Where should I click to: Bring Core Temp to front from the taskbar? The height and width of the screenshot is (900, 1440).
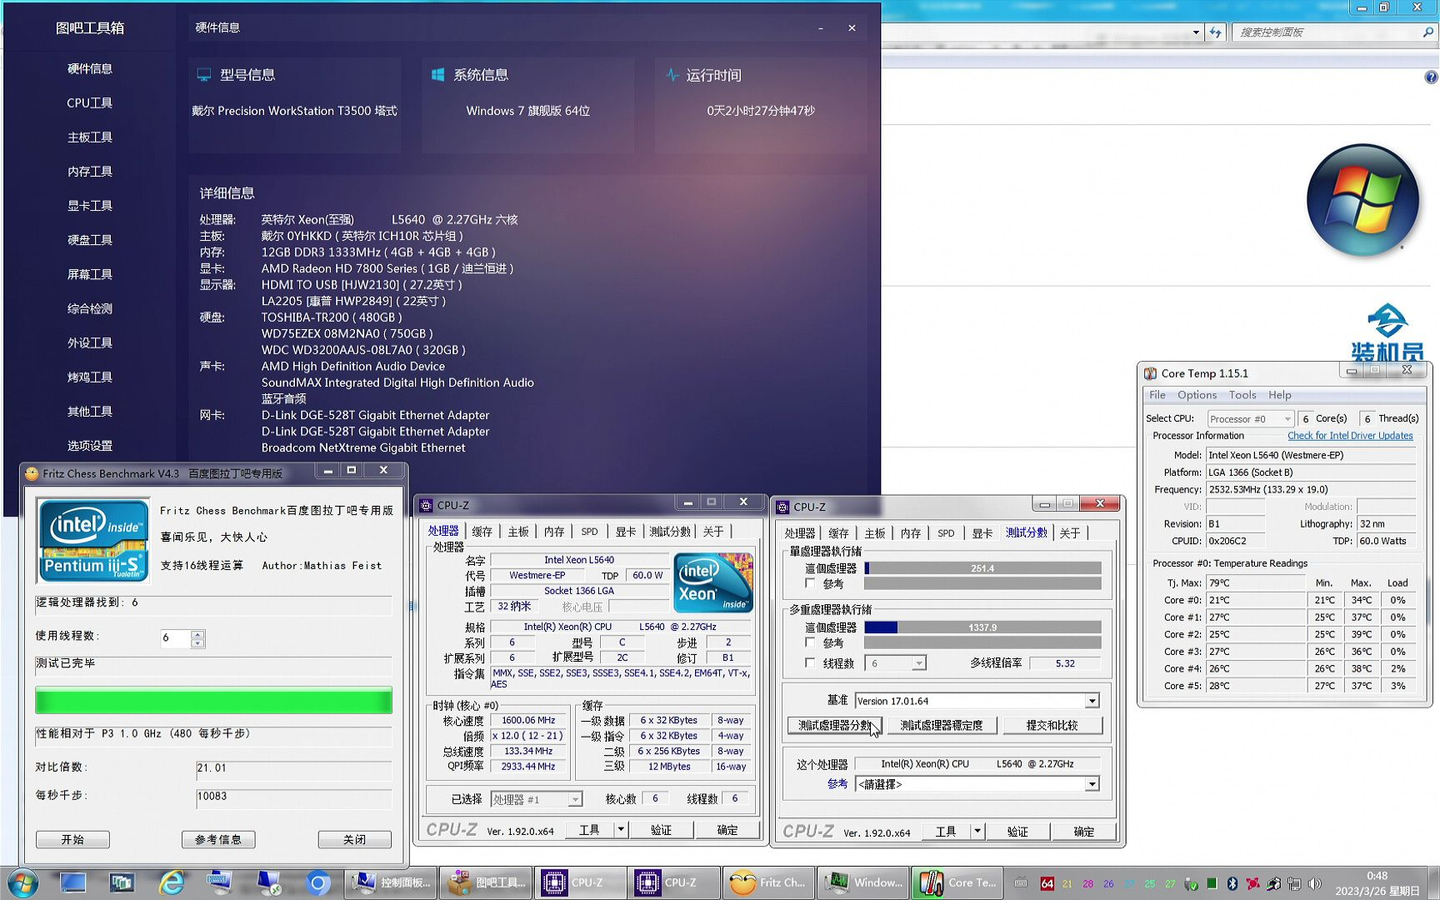click(957, 883)
